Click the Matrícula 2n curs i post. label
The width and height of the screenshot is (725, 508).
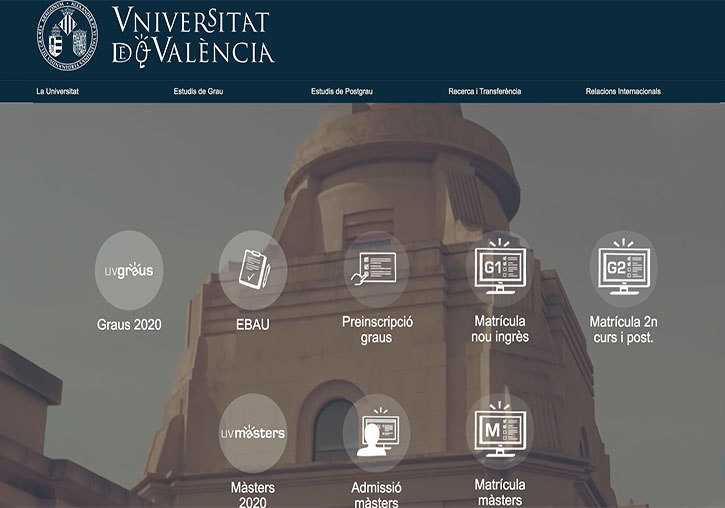(624, 330)
